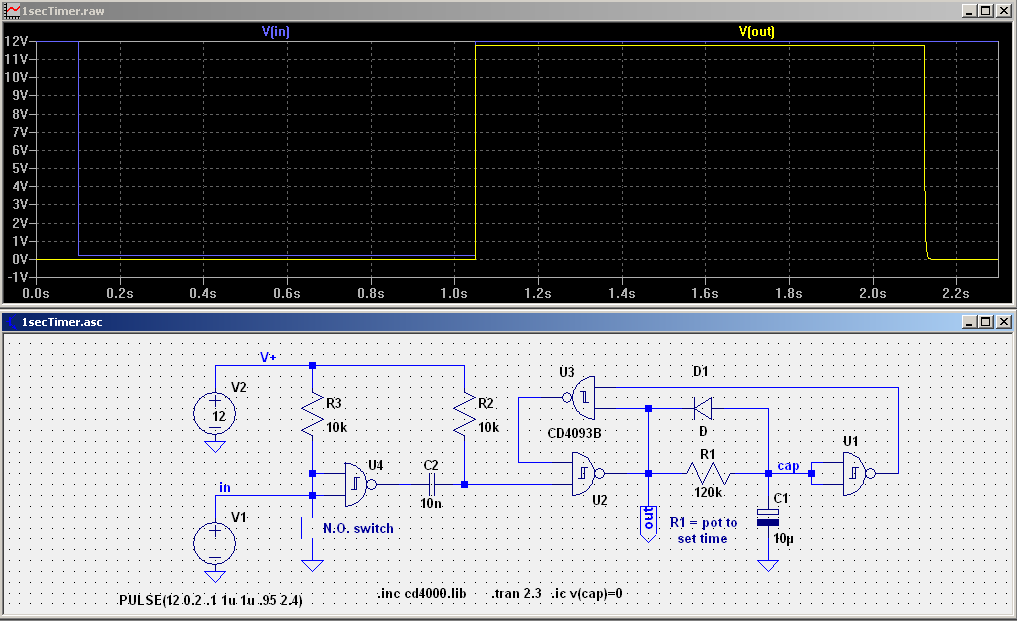Image resolution: width=1017 pixels, height=621 pixels.
Task: Click the 10k value of R3
Action: (337, 427)
